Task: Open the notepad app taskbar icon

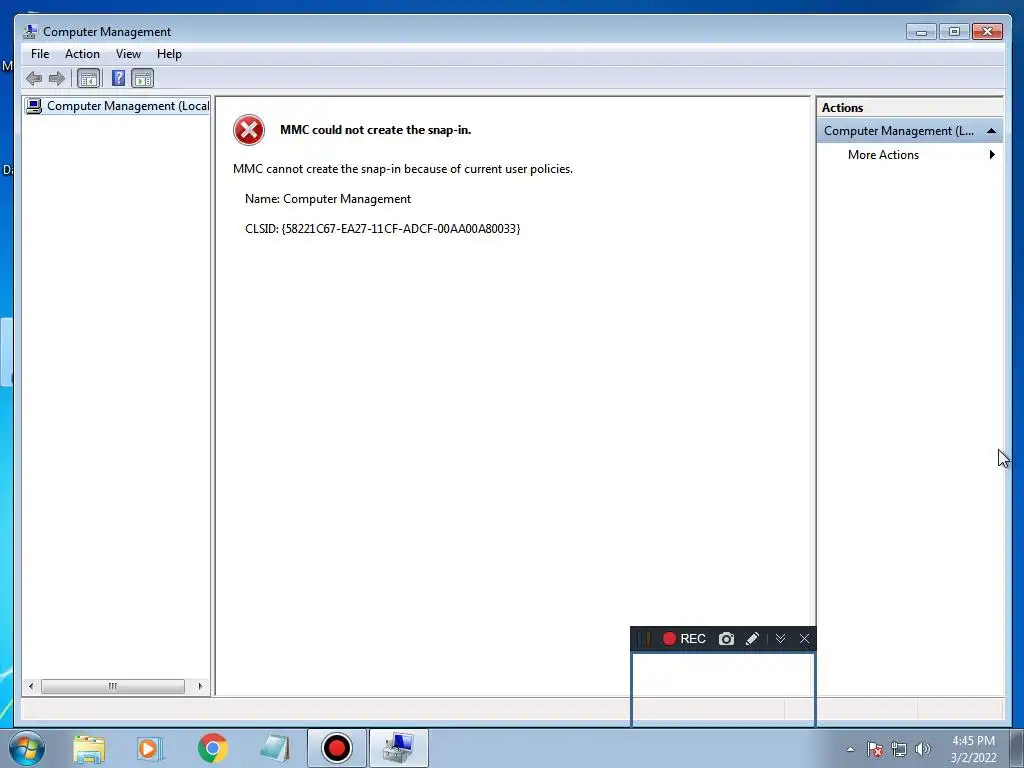Action: 275,749
